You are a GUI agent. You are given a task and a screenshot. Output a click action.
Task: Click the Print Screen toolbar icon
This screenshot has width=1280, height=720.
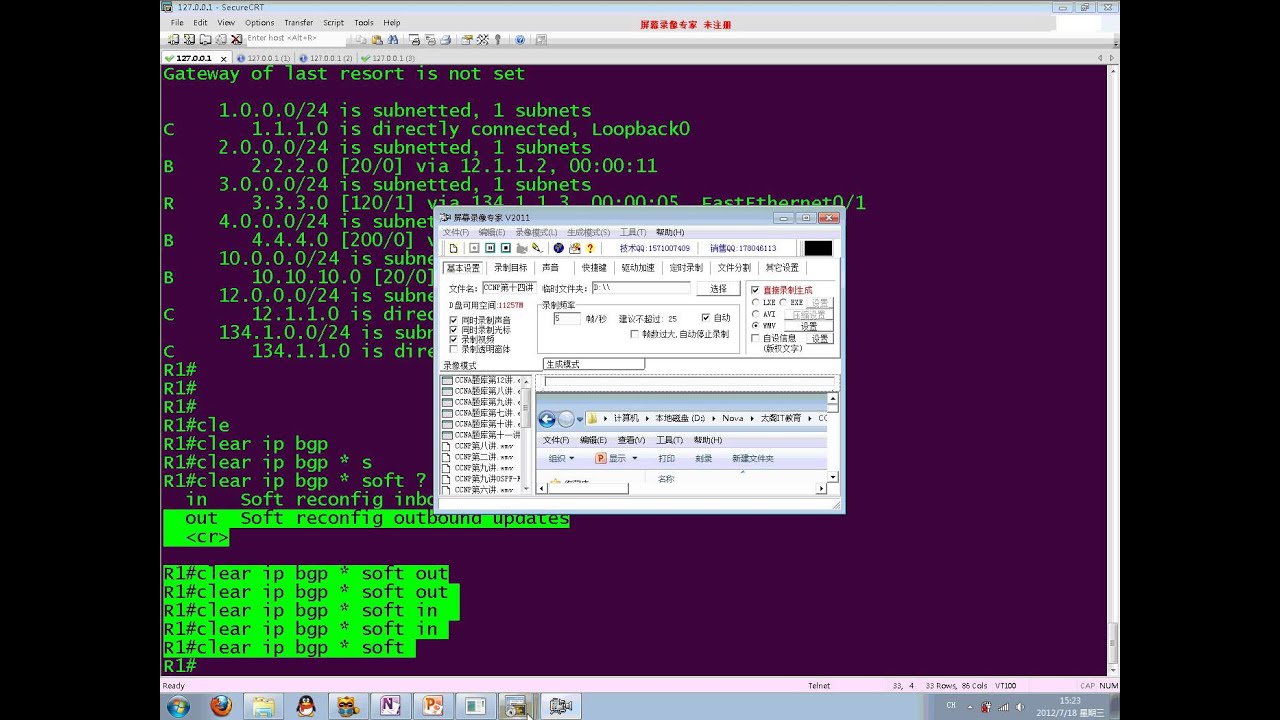click(x=415, y=39)
